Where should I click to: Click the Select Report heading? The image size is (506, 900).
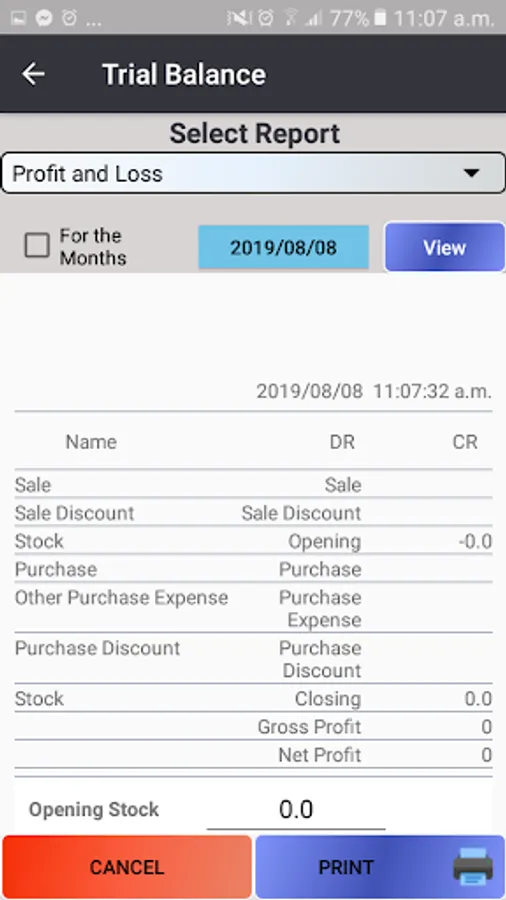[x=254, y=133]
